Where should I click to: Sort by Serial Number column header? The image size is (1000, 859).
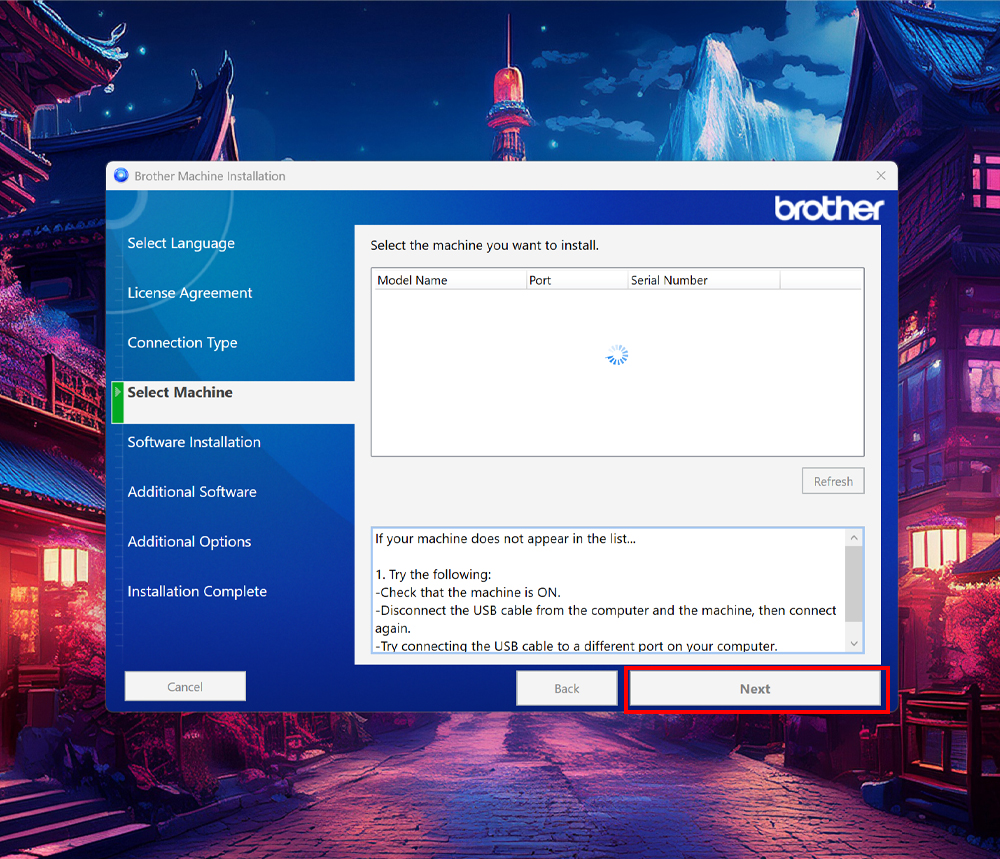coord(703,280)
